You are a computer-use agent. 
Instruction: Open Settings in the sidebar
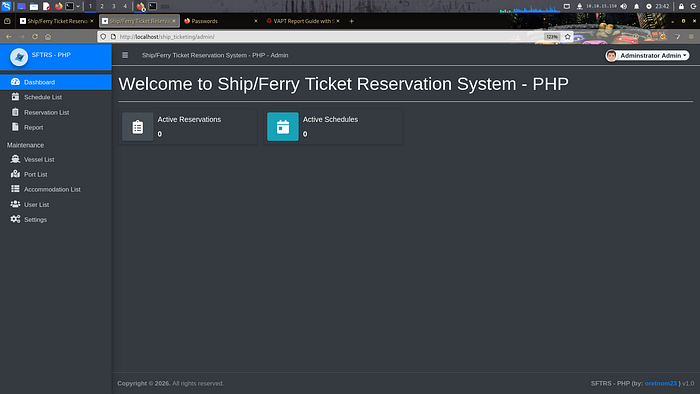(56, 220)
